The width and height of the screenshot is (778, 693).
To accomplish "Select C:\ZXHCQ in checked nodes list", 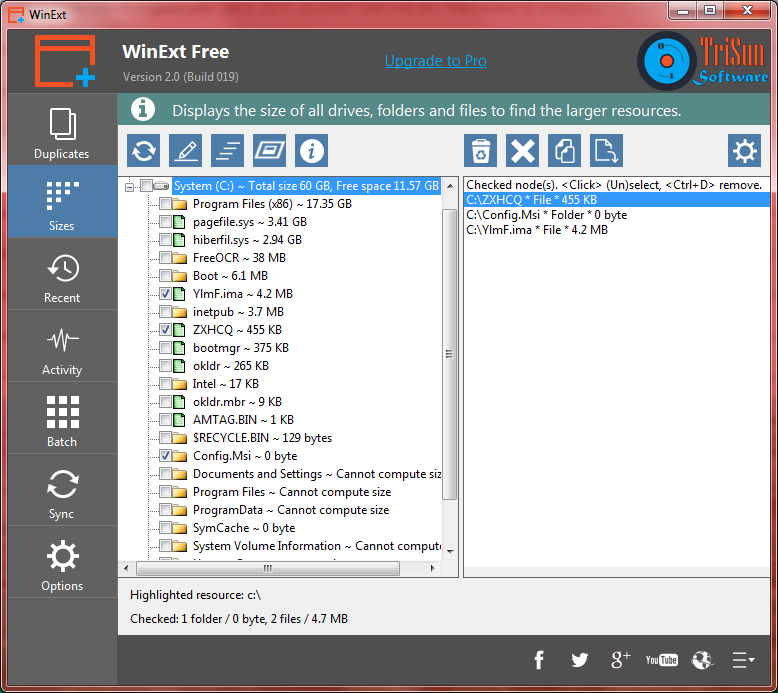I will 617,200.
